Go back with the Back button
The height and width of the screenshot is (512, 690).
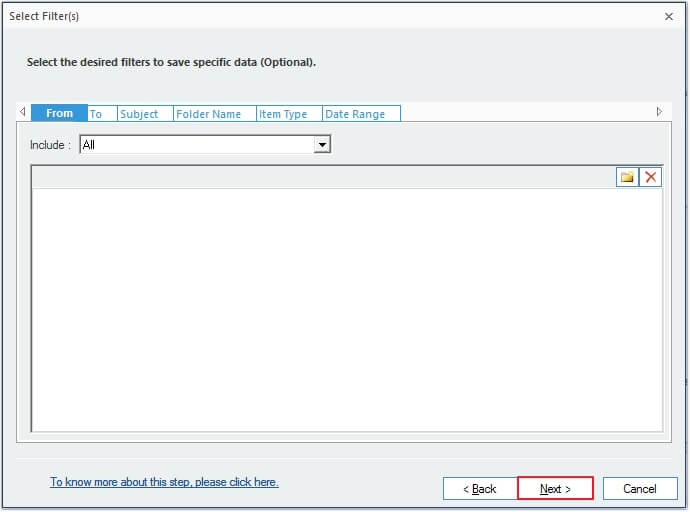coord(480,489)
